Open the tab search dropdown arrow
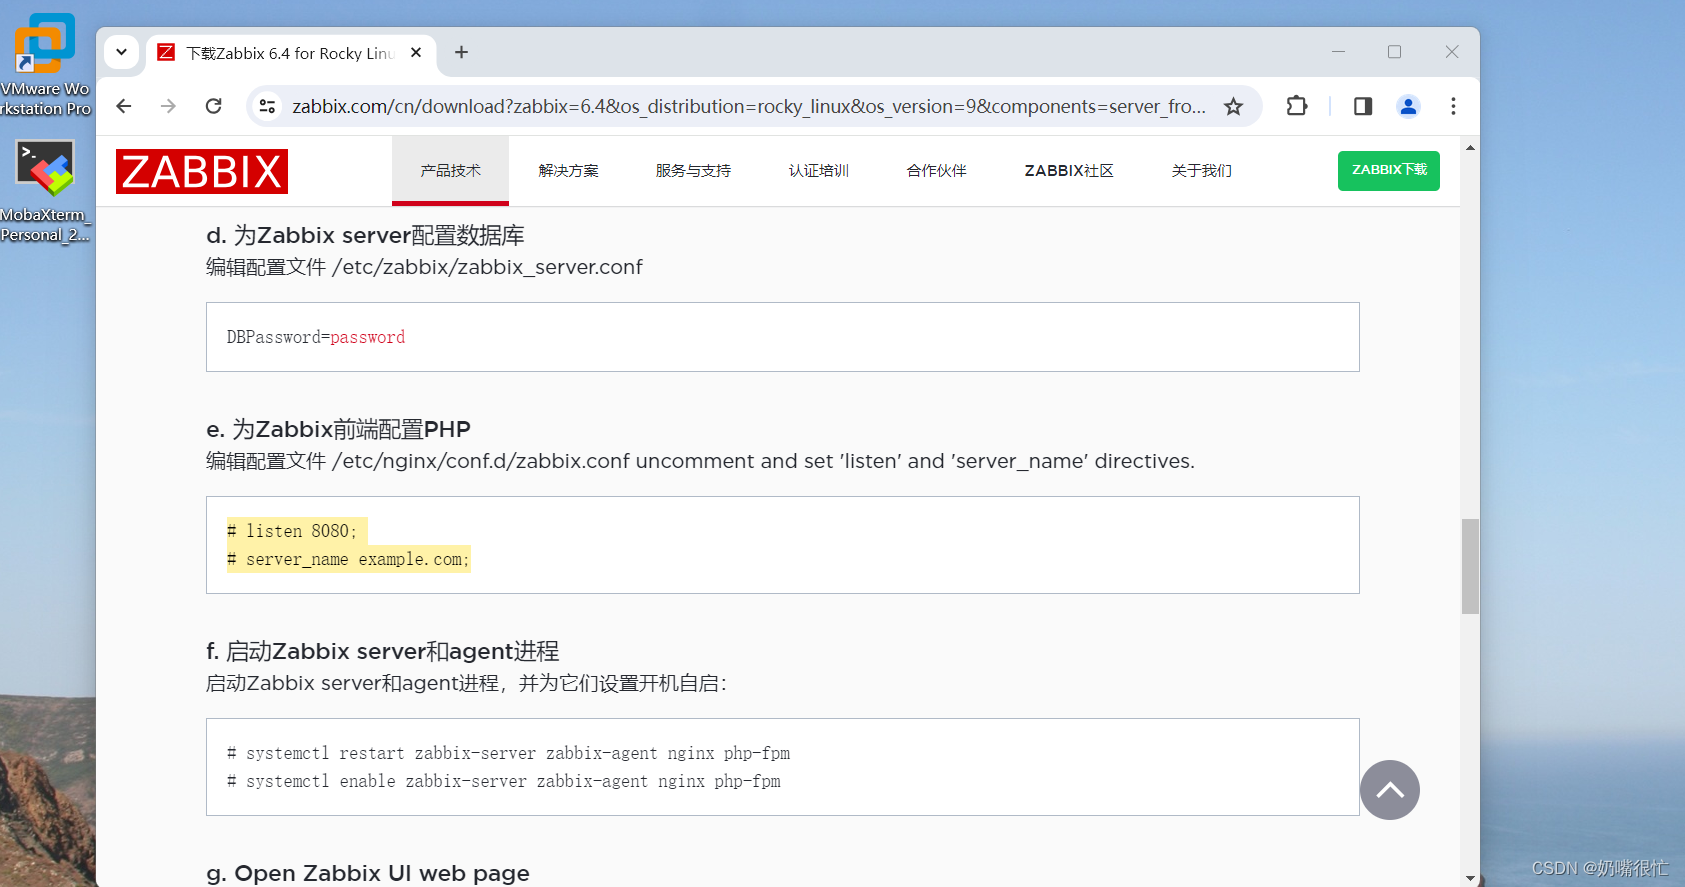This screenshot has height=887, width=1685. coord(121,52)
